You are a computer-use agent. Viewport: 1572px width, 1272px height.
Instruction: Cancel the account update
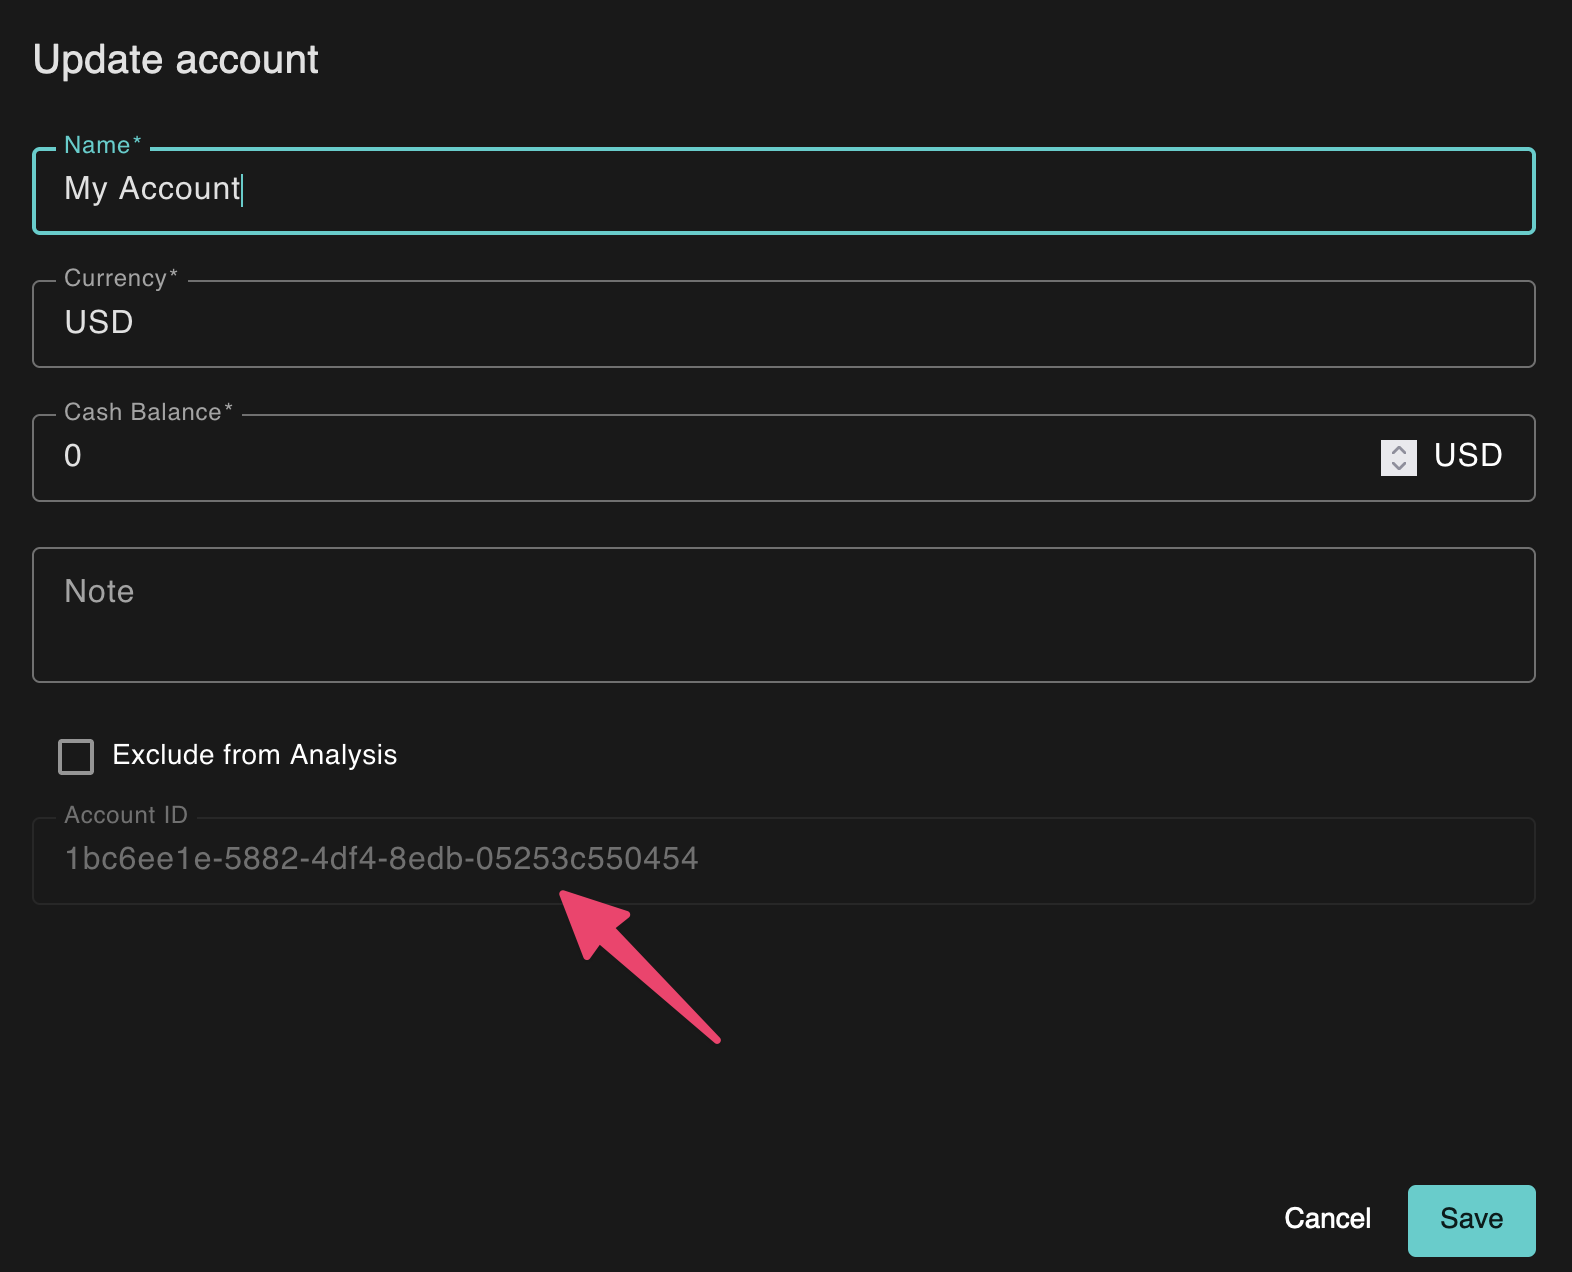pos(1327,1219)
